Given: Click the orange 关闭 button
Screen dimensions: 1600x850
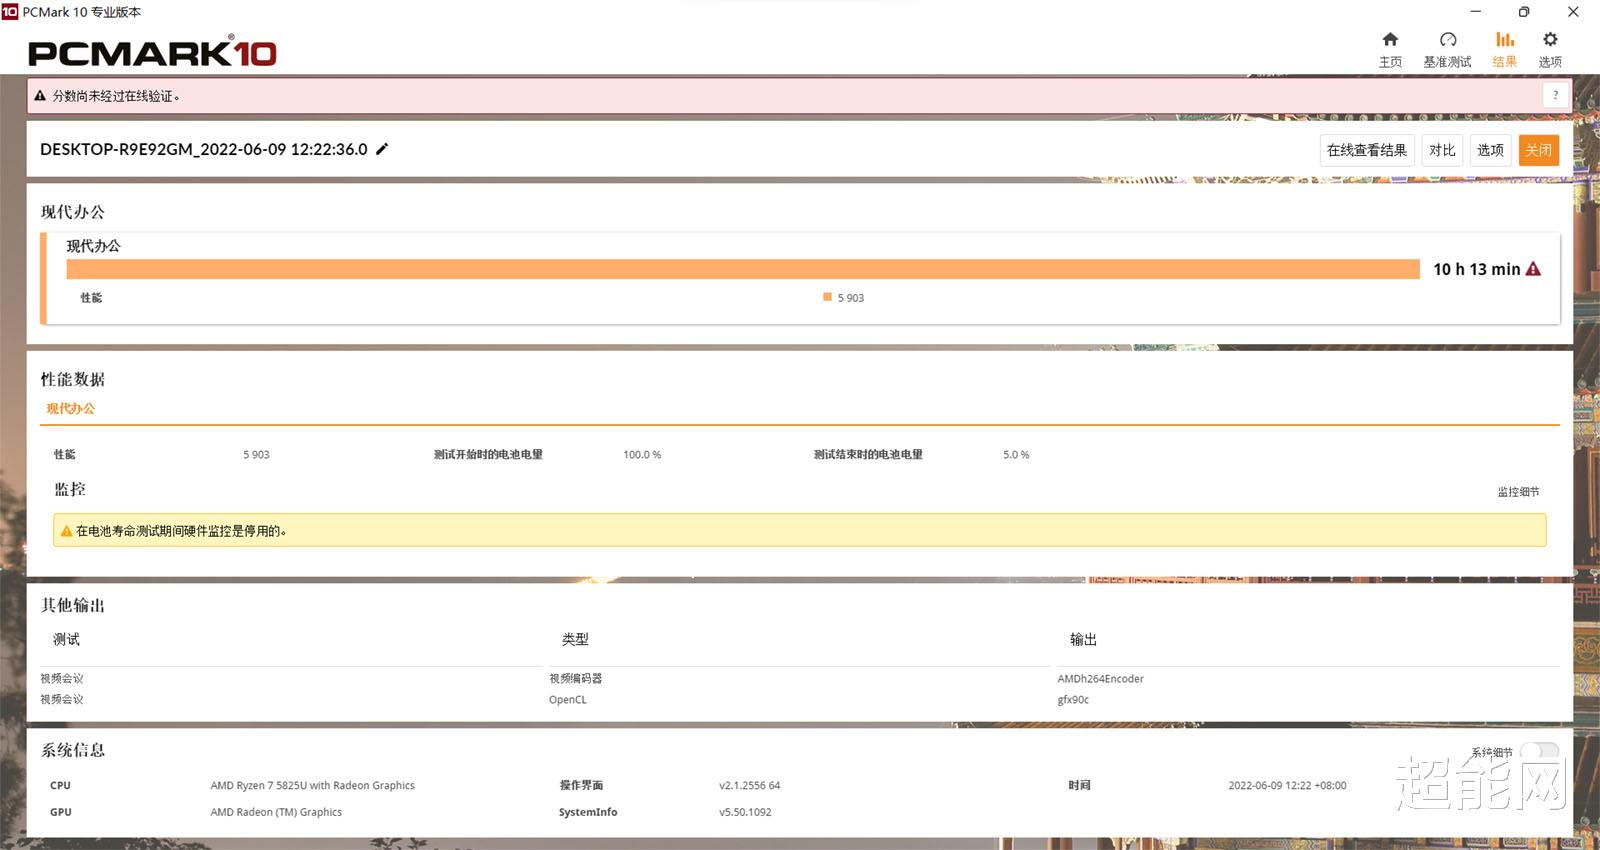Looking at the screenshot, I should (1538, 150).
